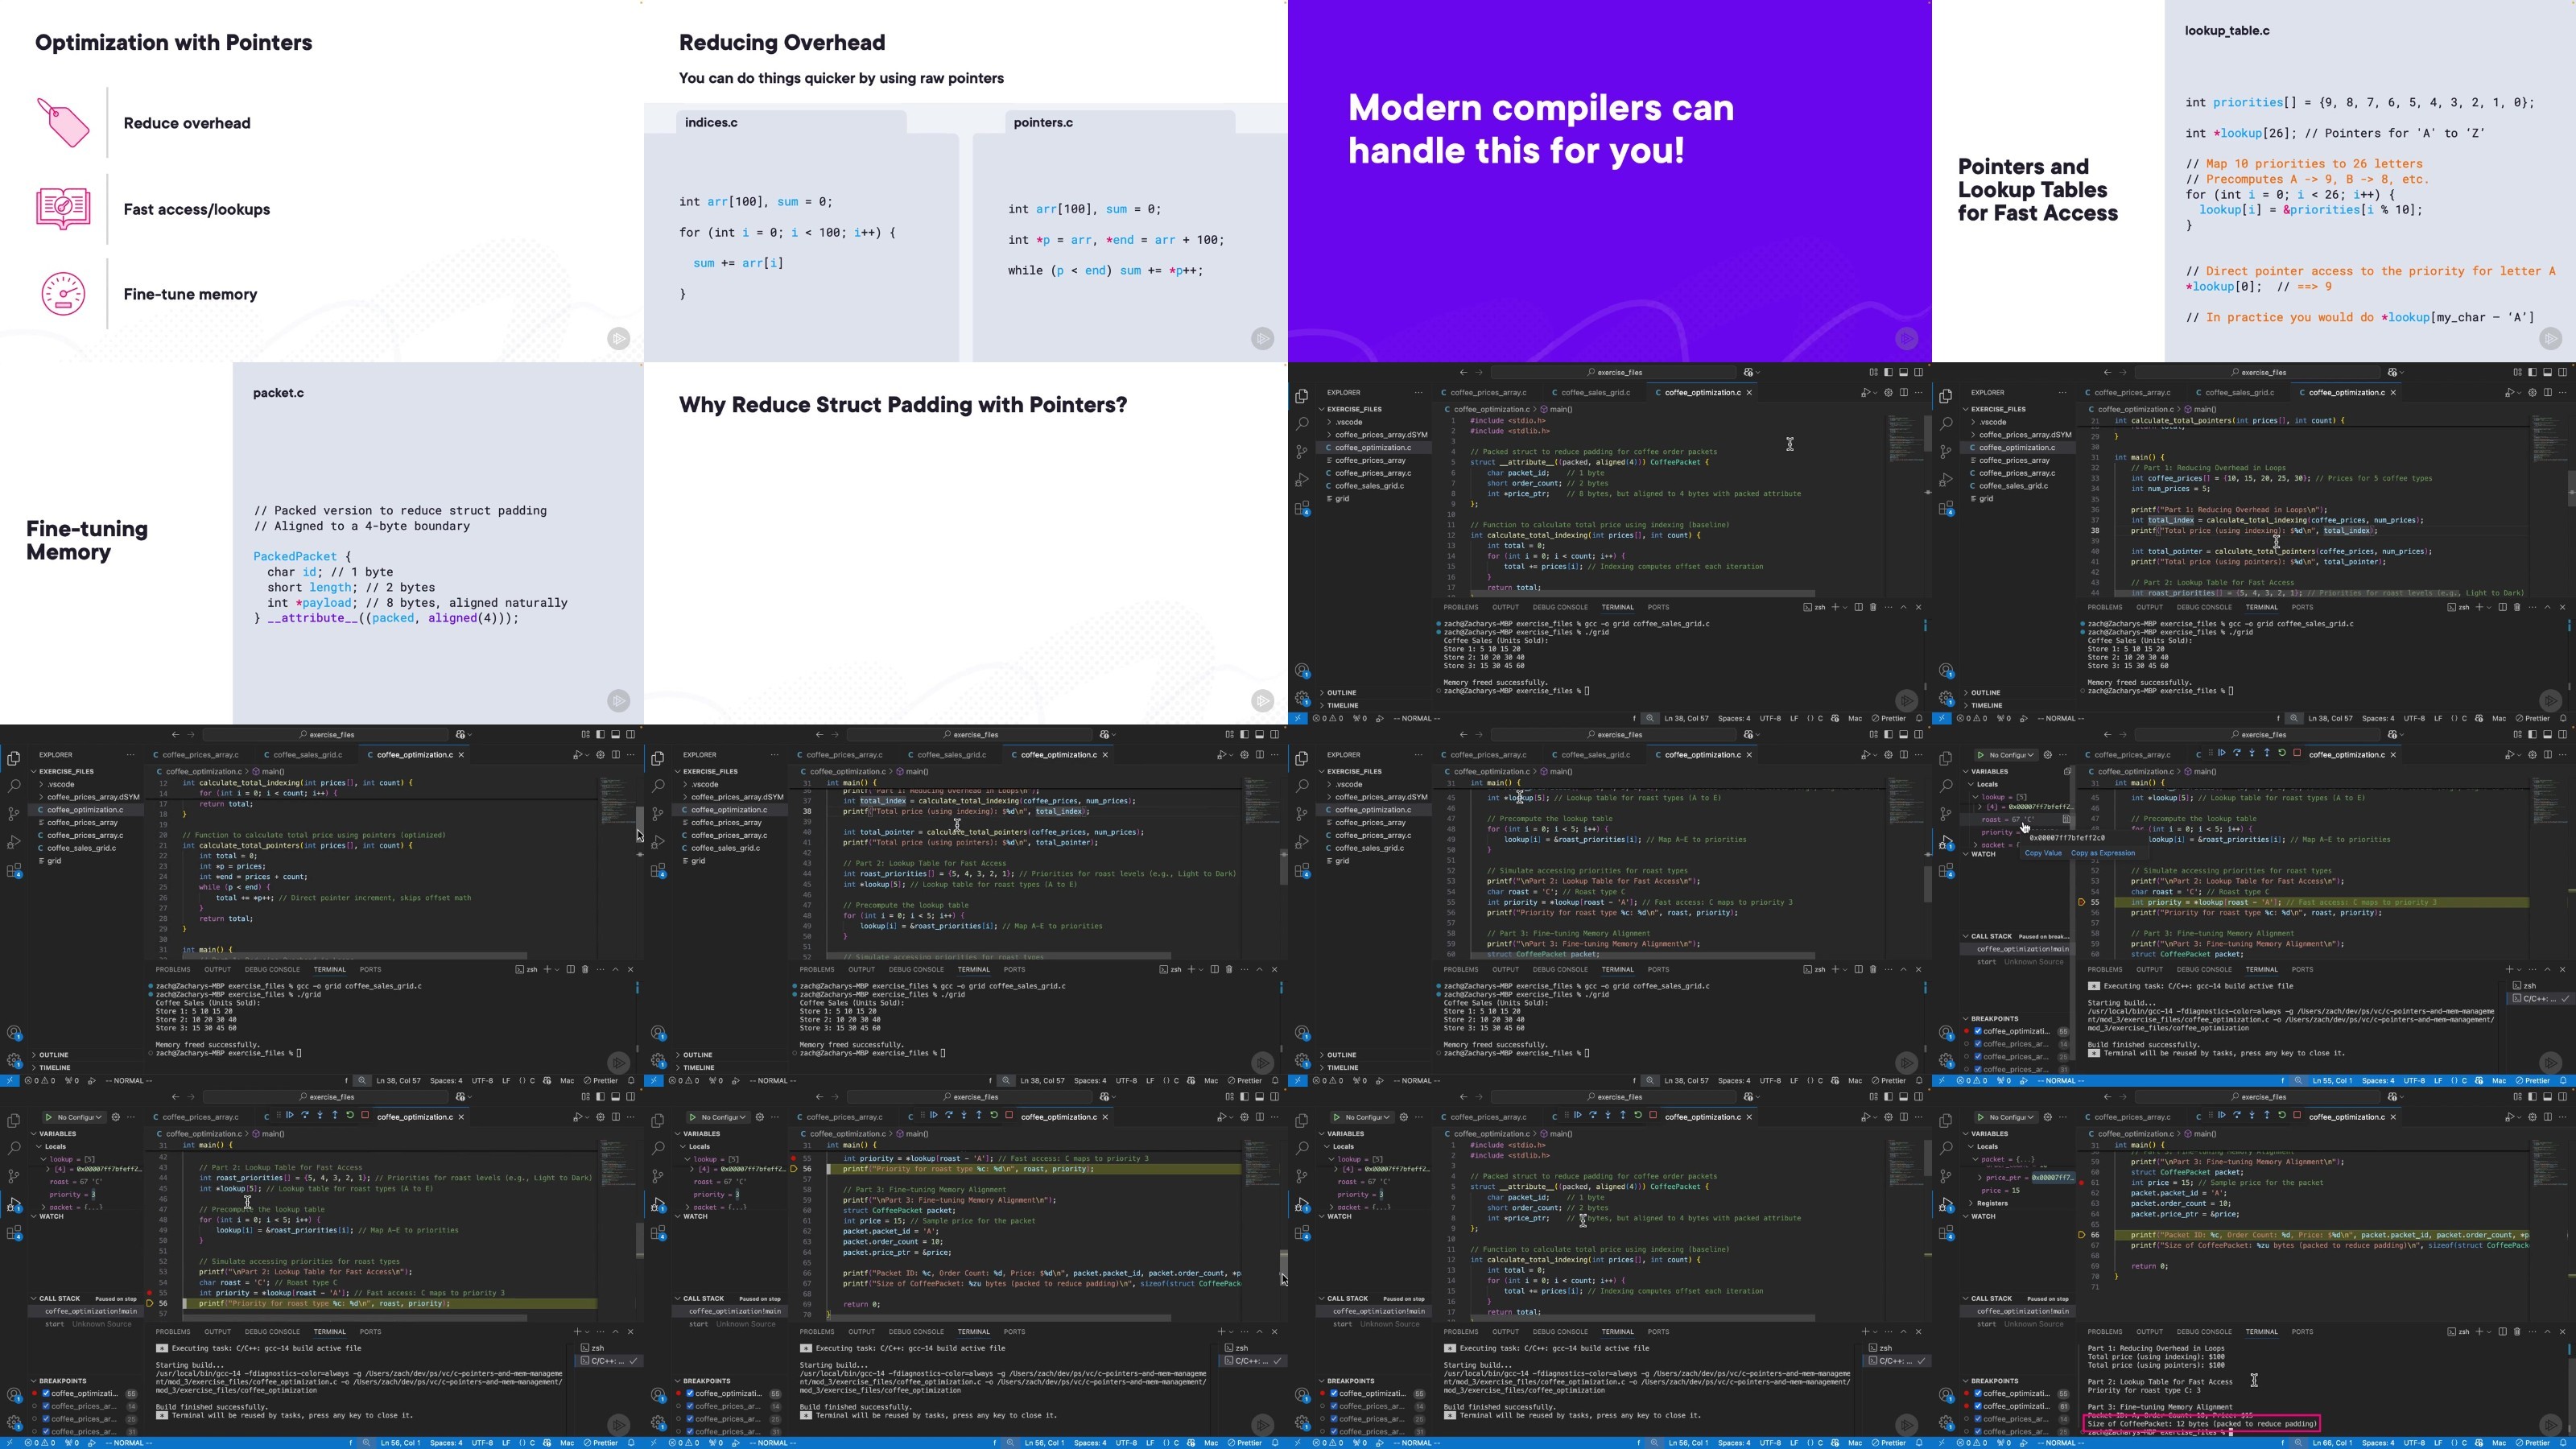Viewport: 2576px width, 1449px height.
Task: In the Ln 55 frame, click the notifications bell
Action: pos(2563,1081)
